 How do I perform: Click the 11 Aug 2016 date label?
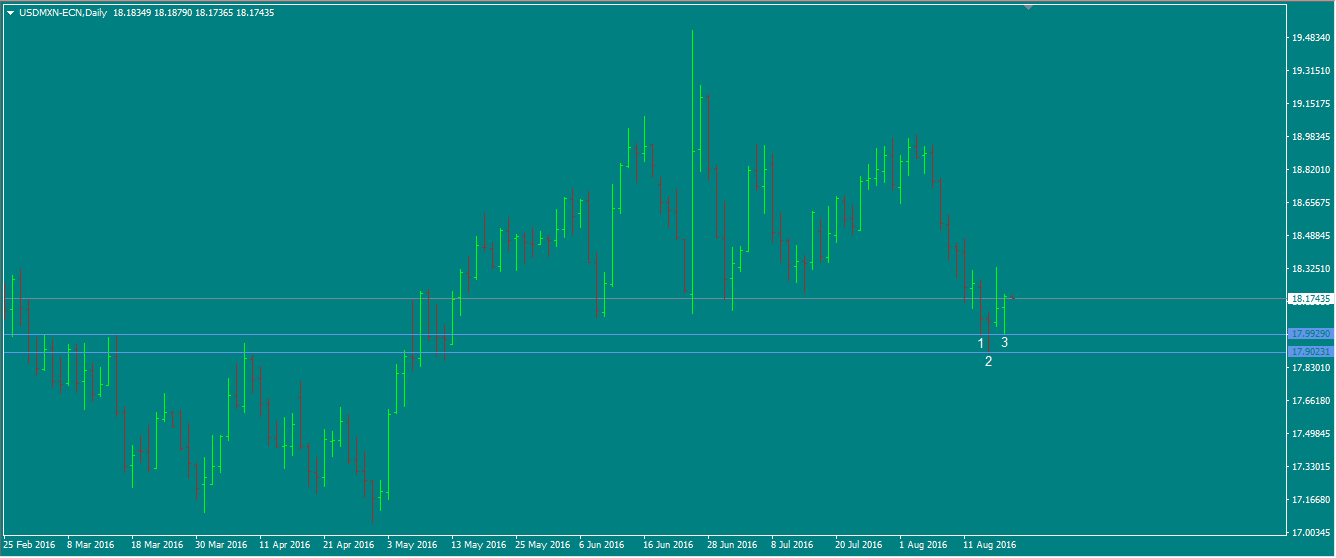point(989,545)
